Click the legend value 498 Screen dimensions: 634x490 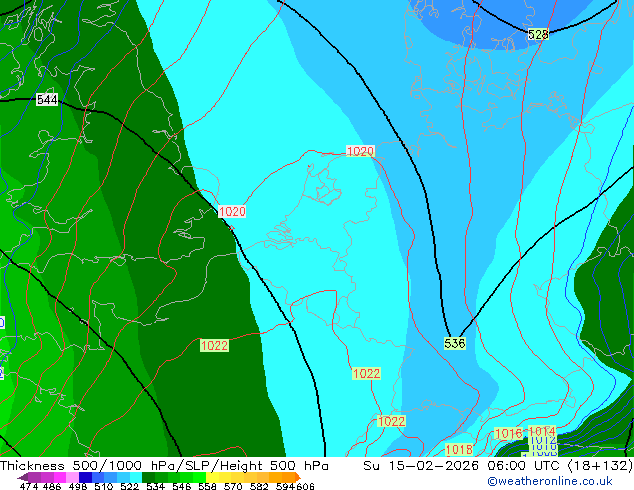[x=78, y=486]
